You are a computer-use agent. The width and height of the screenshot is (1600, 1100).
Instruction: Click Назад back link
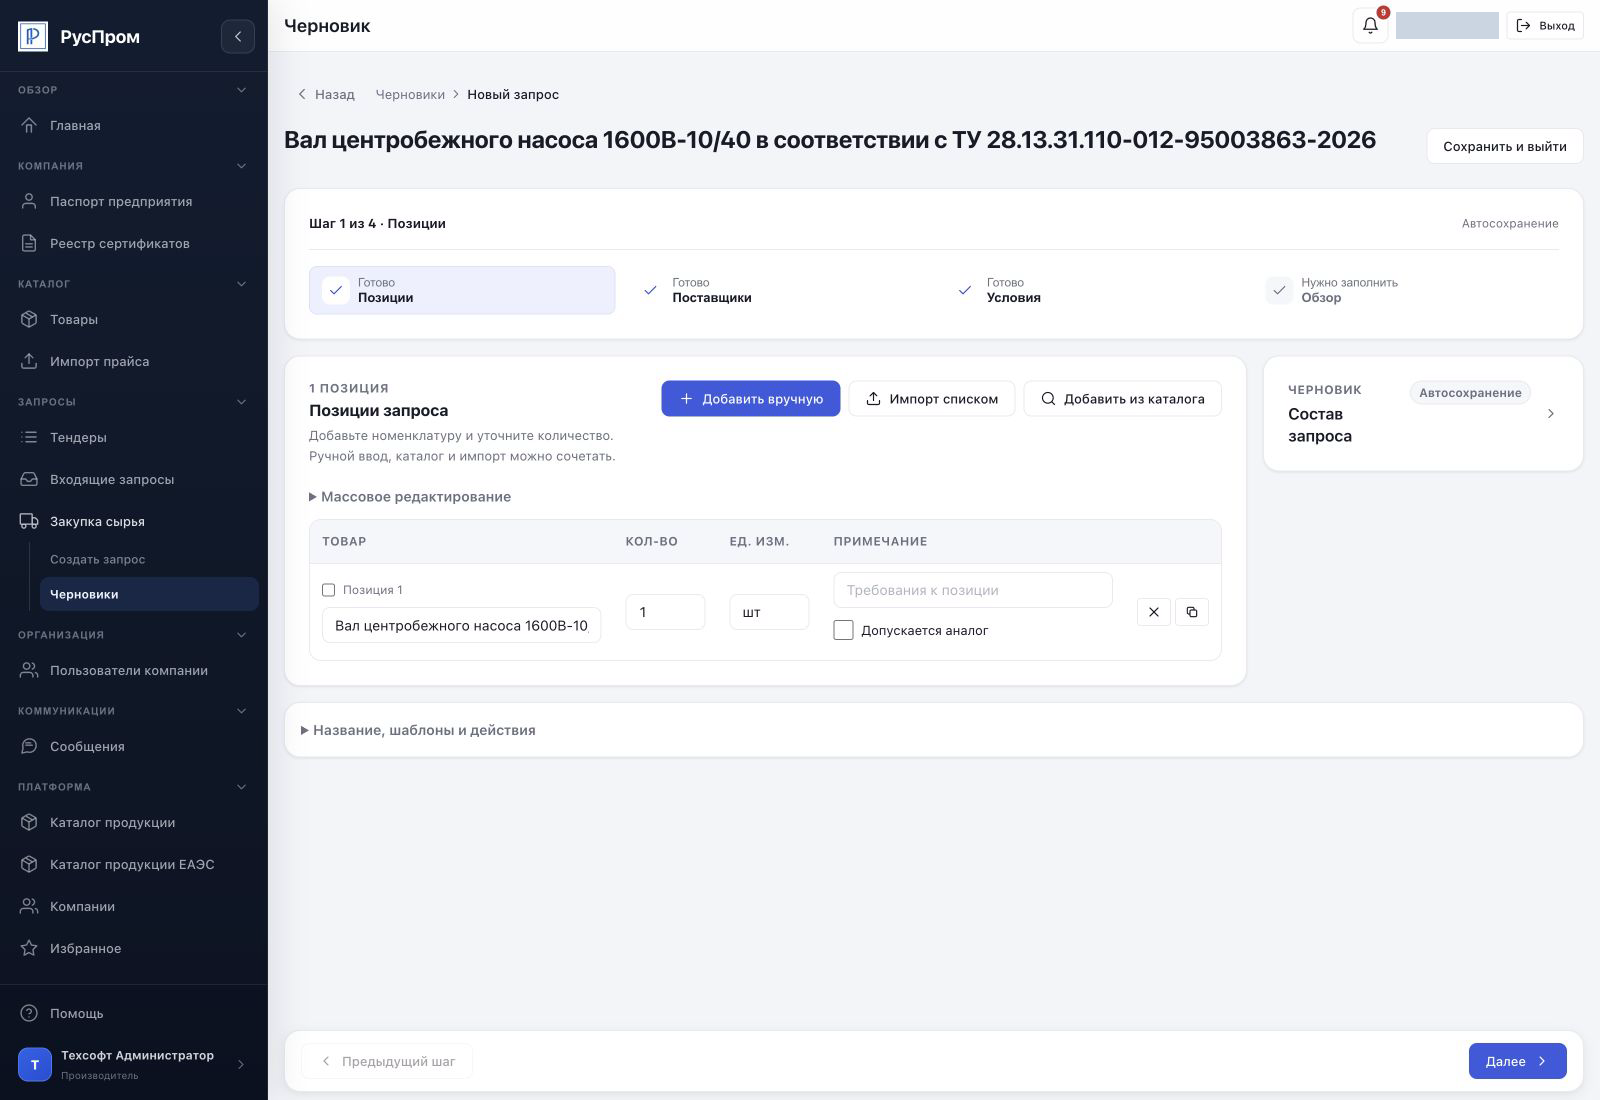tap(326, 94)
